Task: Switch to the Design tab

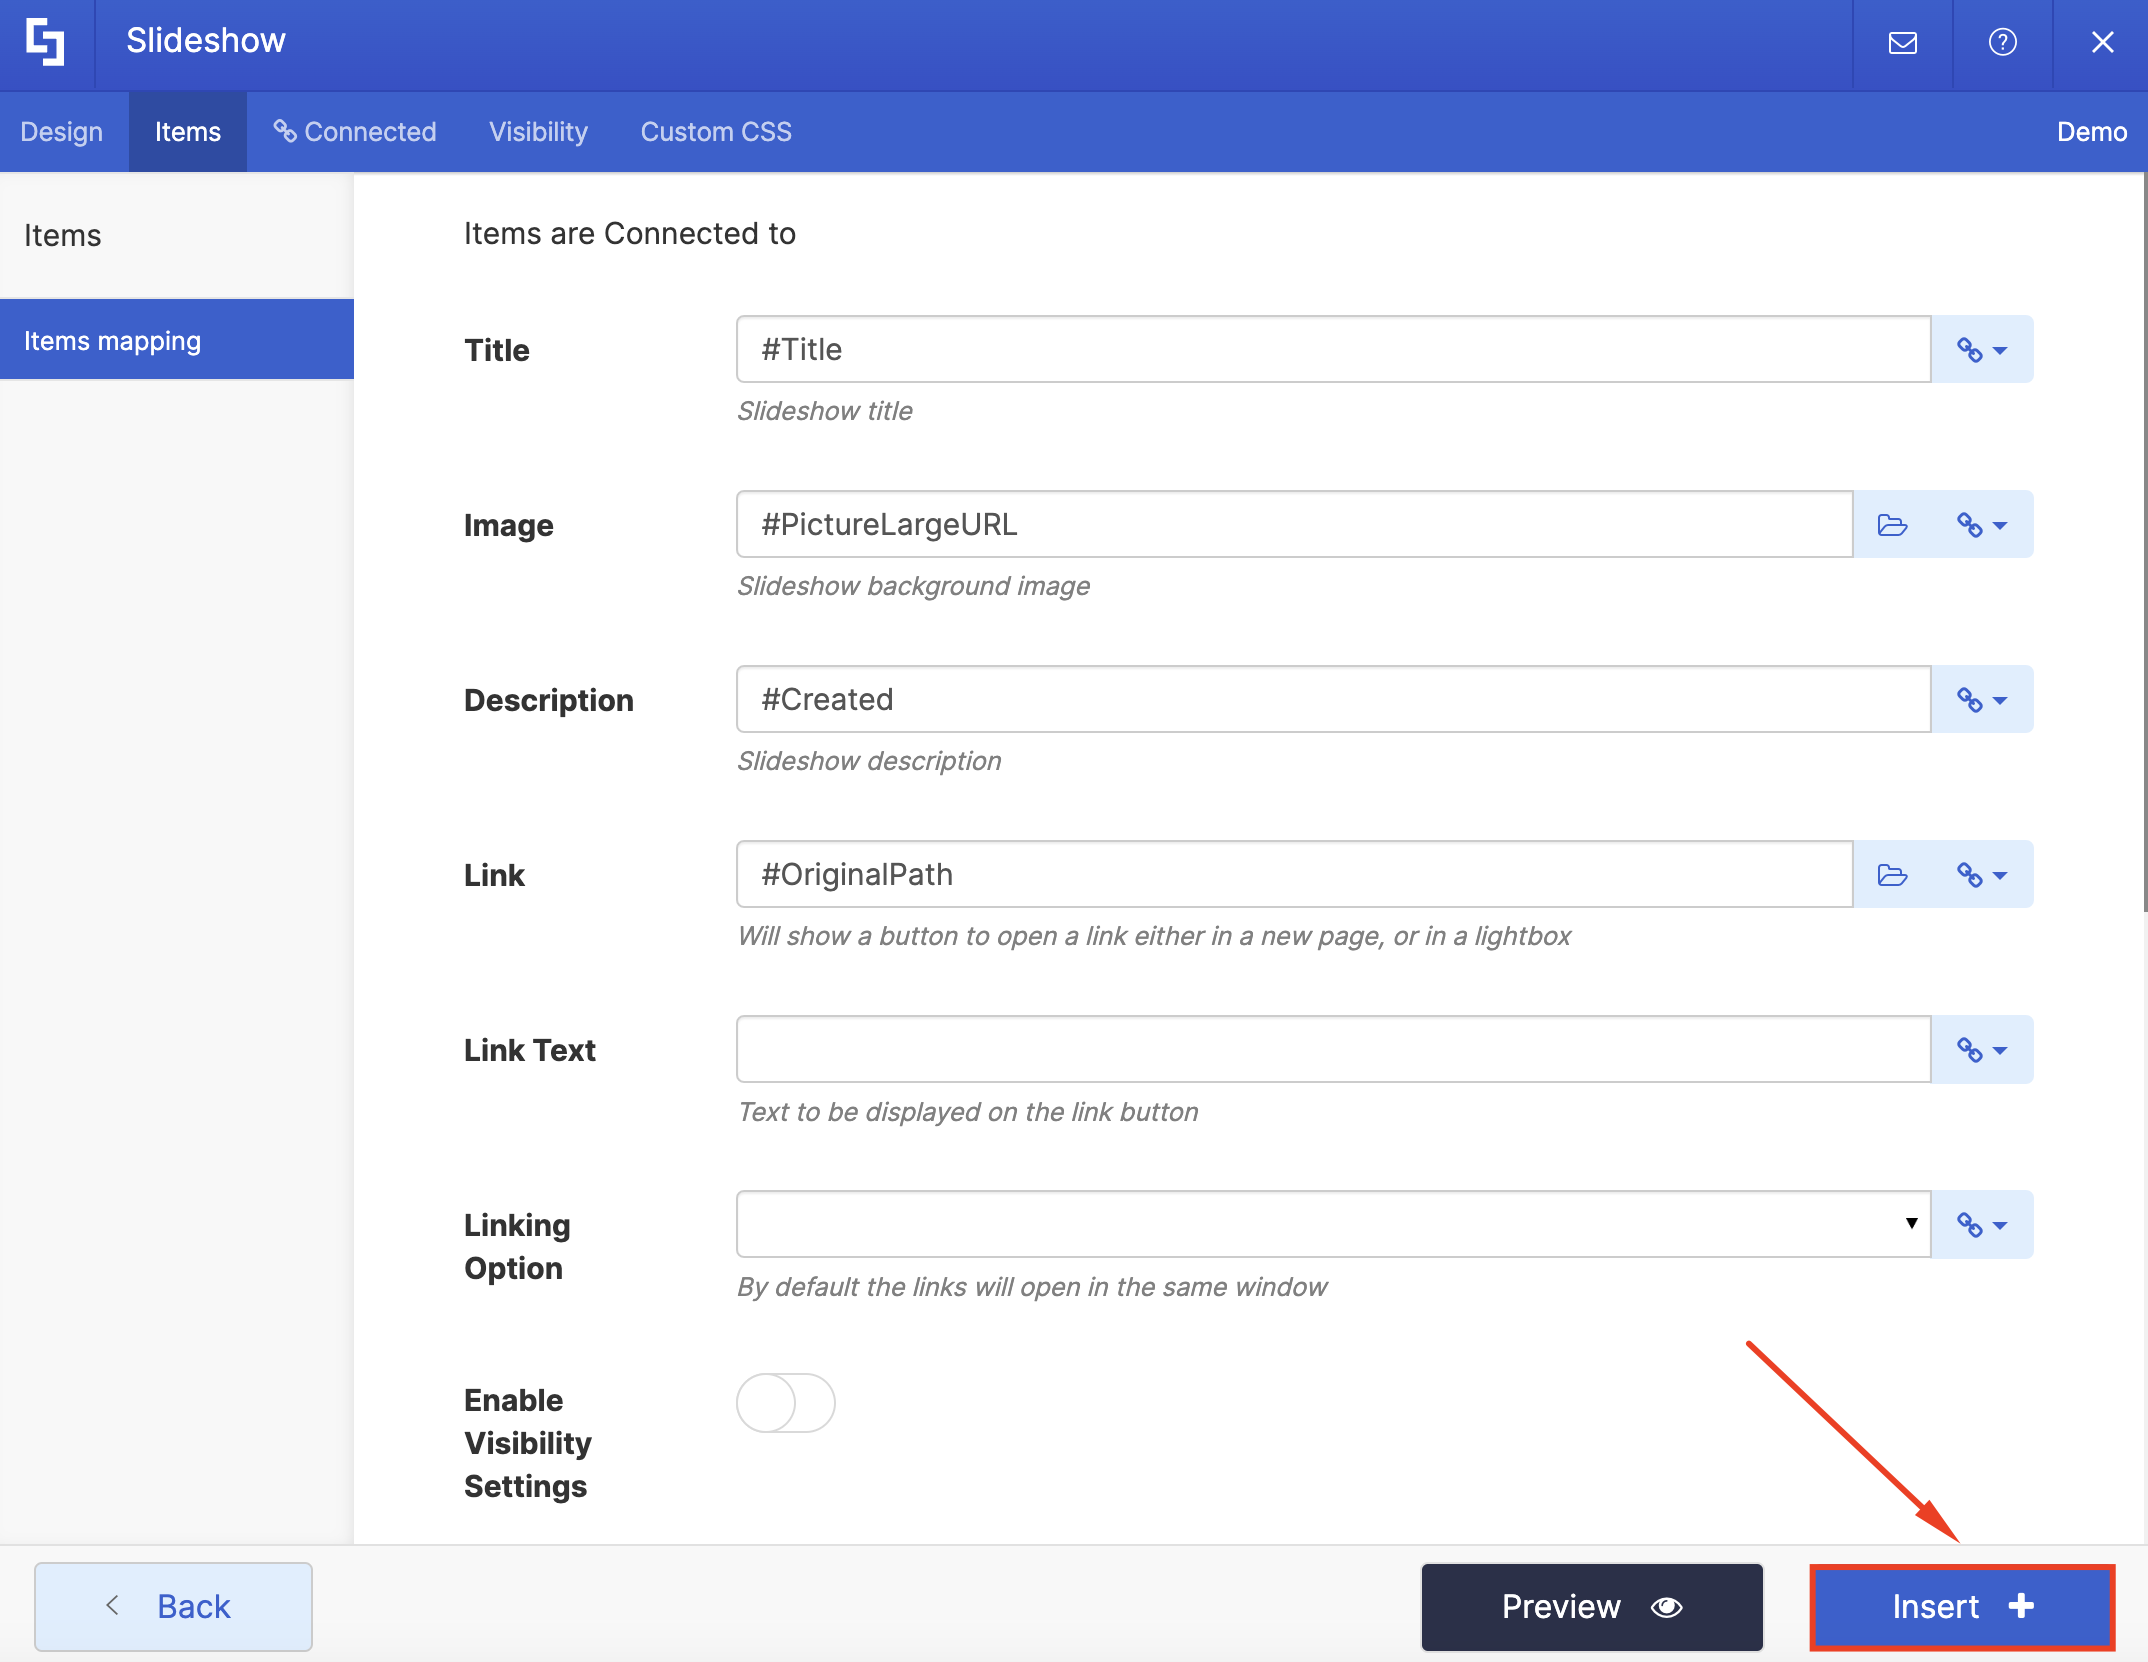Action: click(x=62, y=132)
